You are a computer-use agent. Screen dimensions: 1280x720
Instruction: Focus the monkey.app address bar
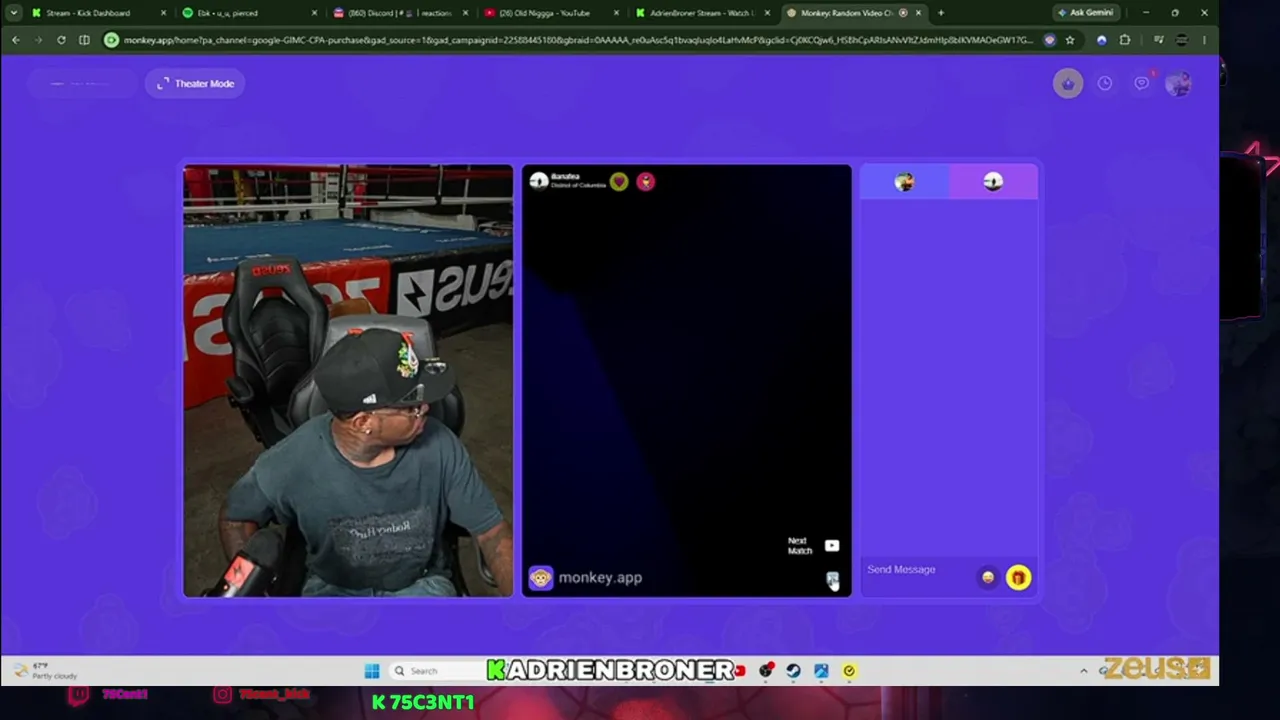(x=578, y=40)
